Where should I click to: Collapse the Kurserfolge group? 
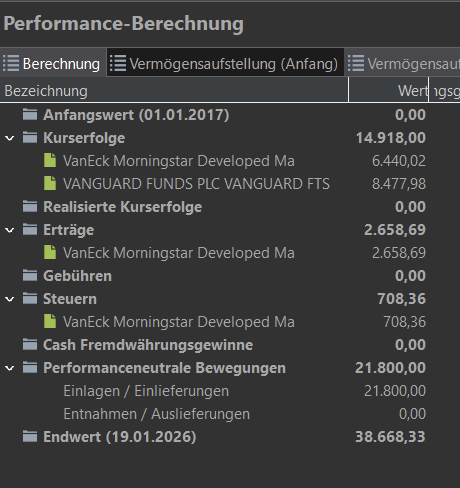pyautogui.click(x=10, y=138)
